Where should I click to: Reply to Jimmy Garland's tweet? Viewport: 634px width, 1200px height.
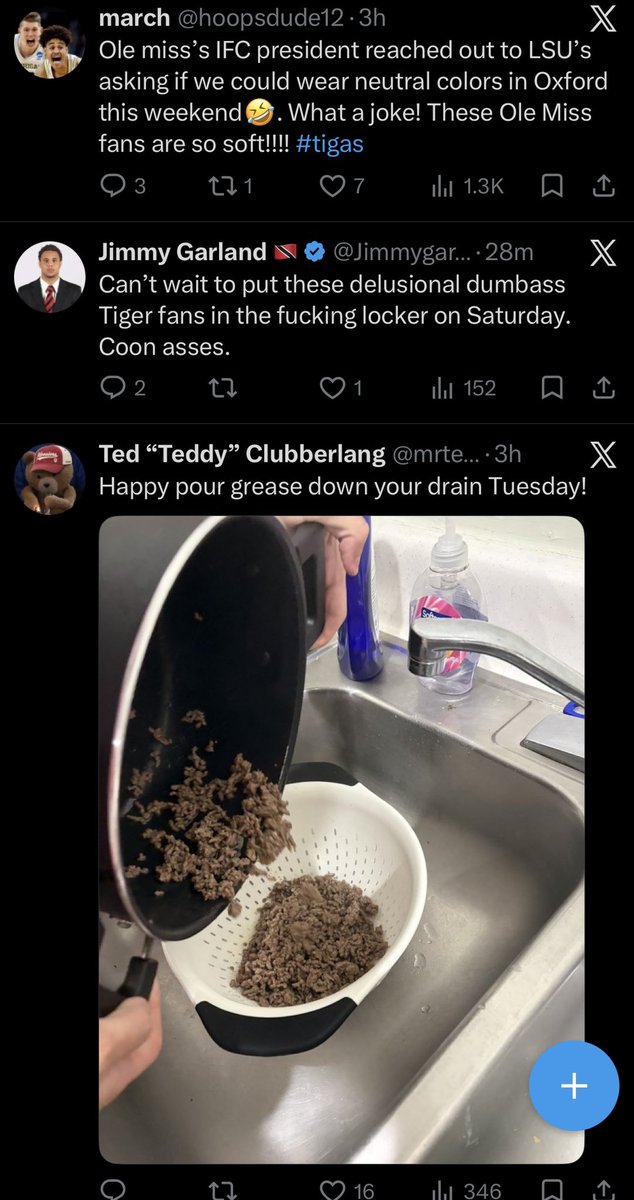click(124, 388)
